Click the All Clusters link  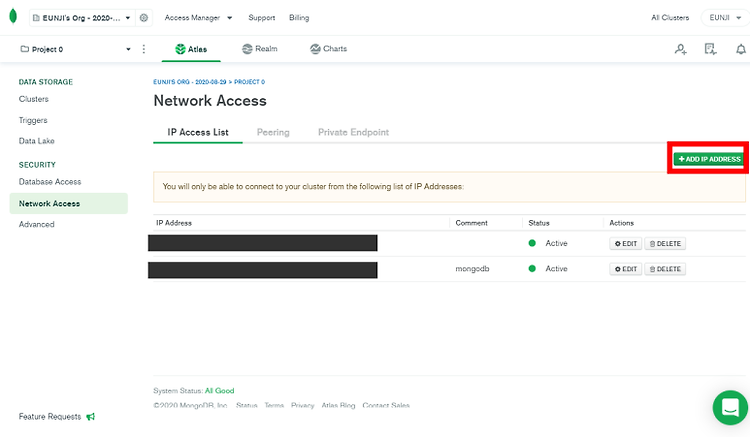point(670,18)
